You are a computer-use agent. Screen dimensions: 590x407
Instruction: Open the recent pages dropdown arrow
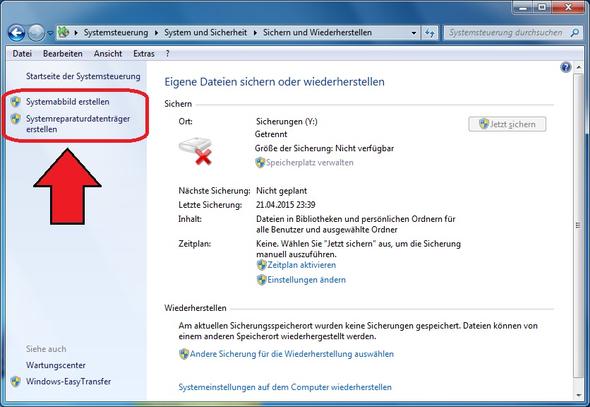click(x=50, y=33)
